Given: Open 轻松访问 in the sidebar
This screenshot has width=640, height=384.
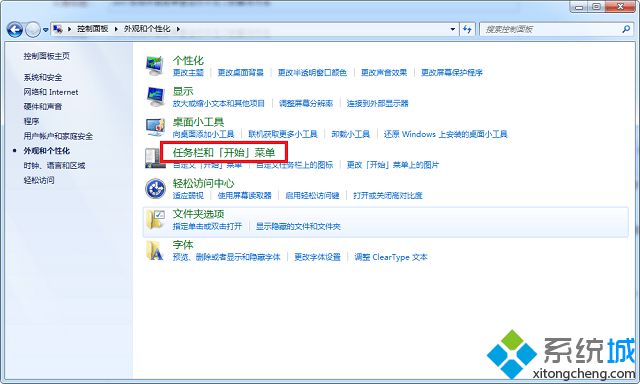Looking at the screenshot, I should [39, 180].
